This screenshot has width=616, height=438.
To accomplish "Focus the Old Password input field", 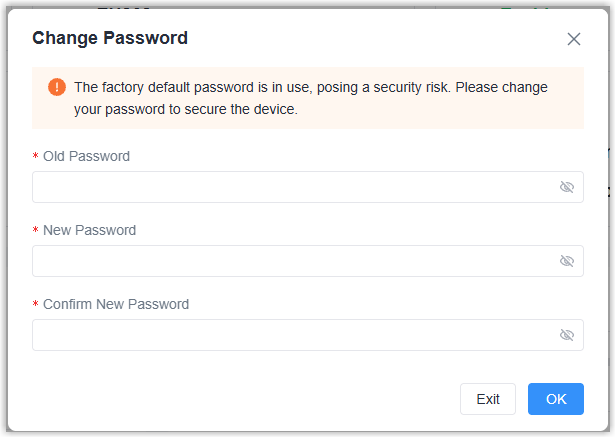I will point(290,187).
